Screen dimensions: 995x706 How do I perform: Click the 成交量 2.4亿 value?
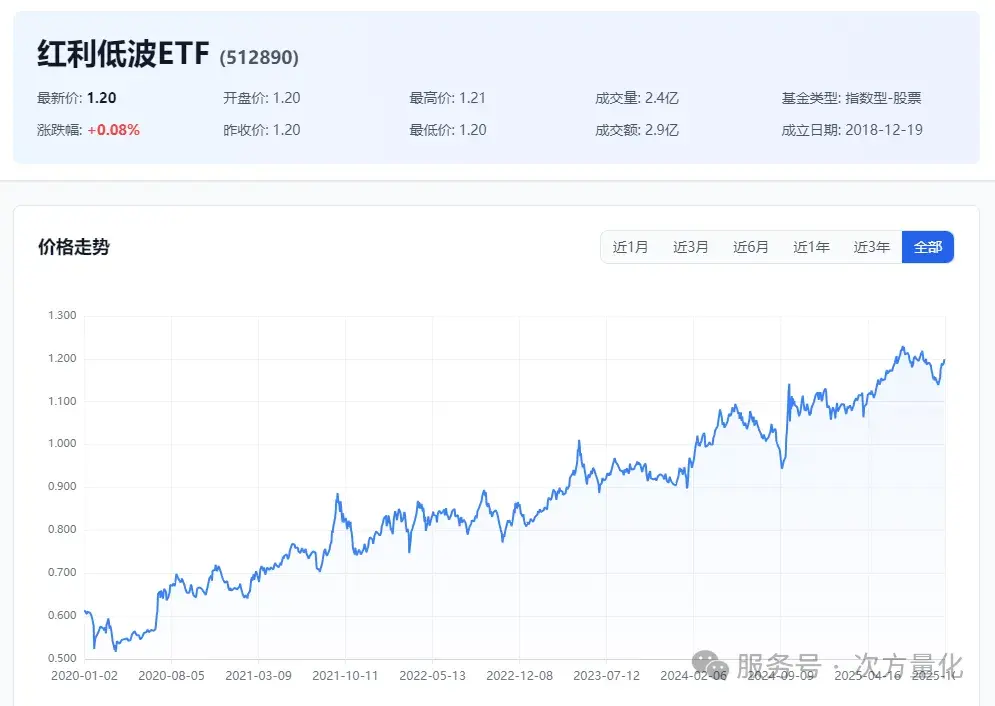(636, 98)
